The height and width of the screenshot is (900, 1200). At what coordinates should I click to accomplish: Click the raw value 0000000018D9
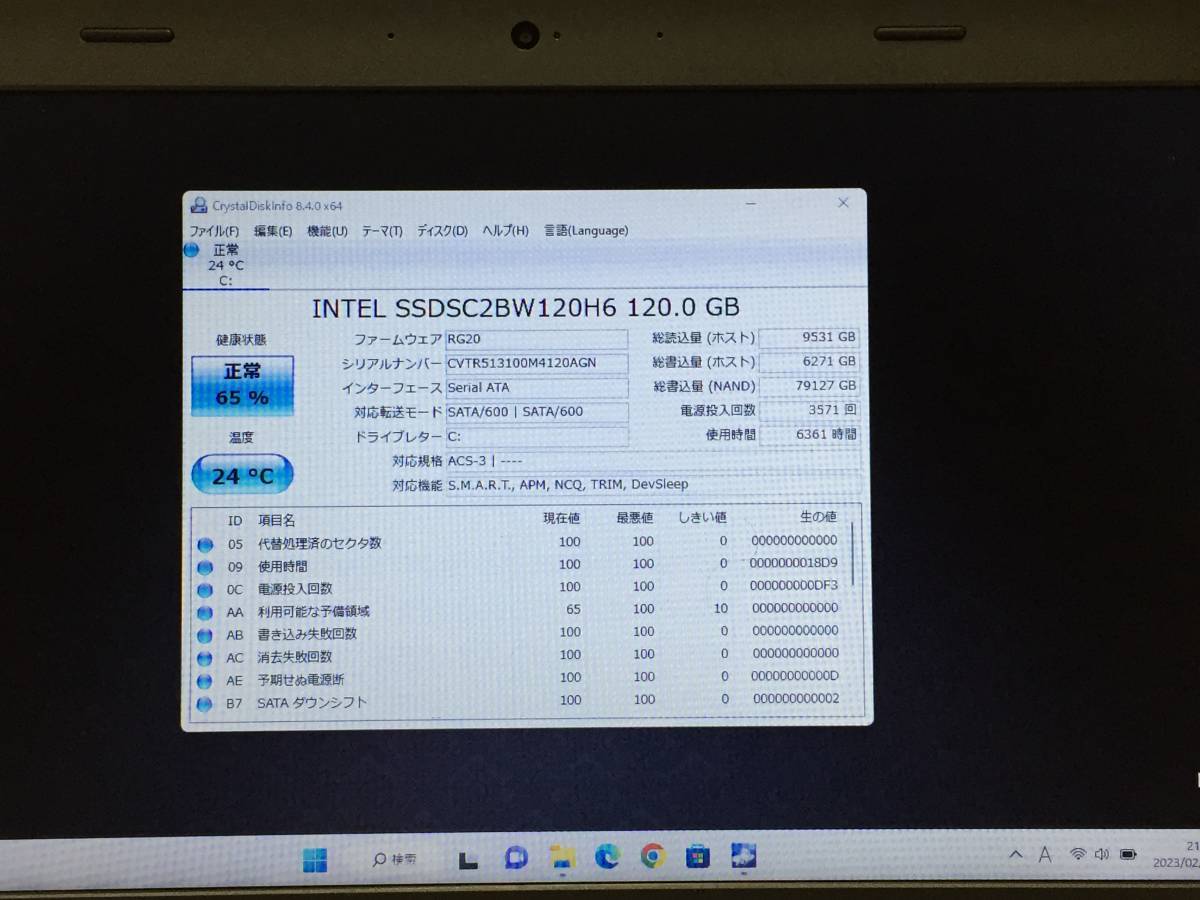pos(795,563)
